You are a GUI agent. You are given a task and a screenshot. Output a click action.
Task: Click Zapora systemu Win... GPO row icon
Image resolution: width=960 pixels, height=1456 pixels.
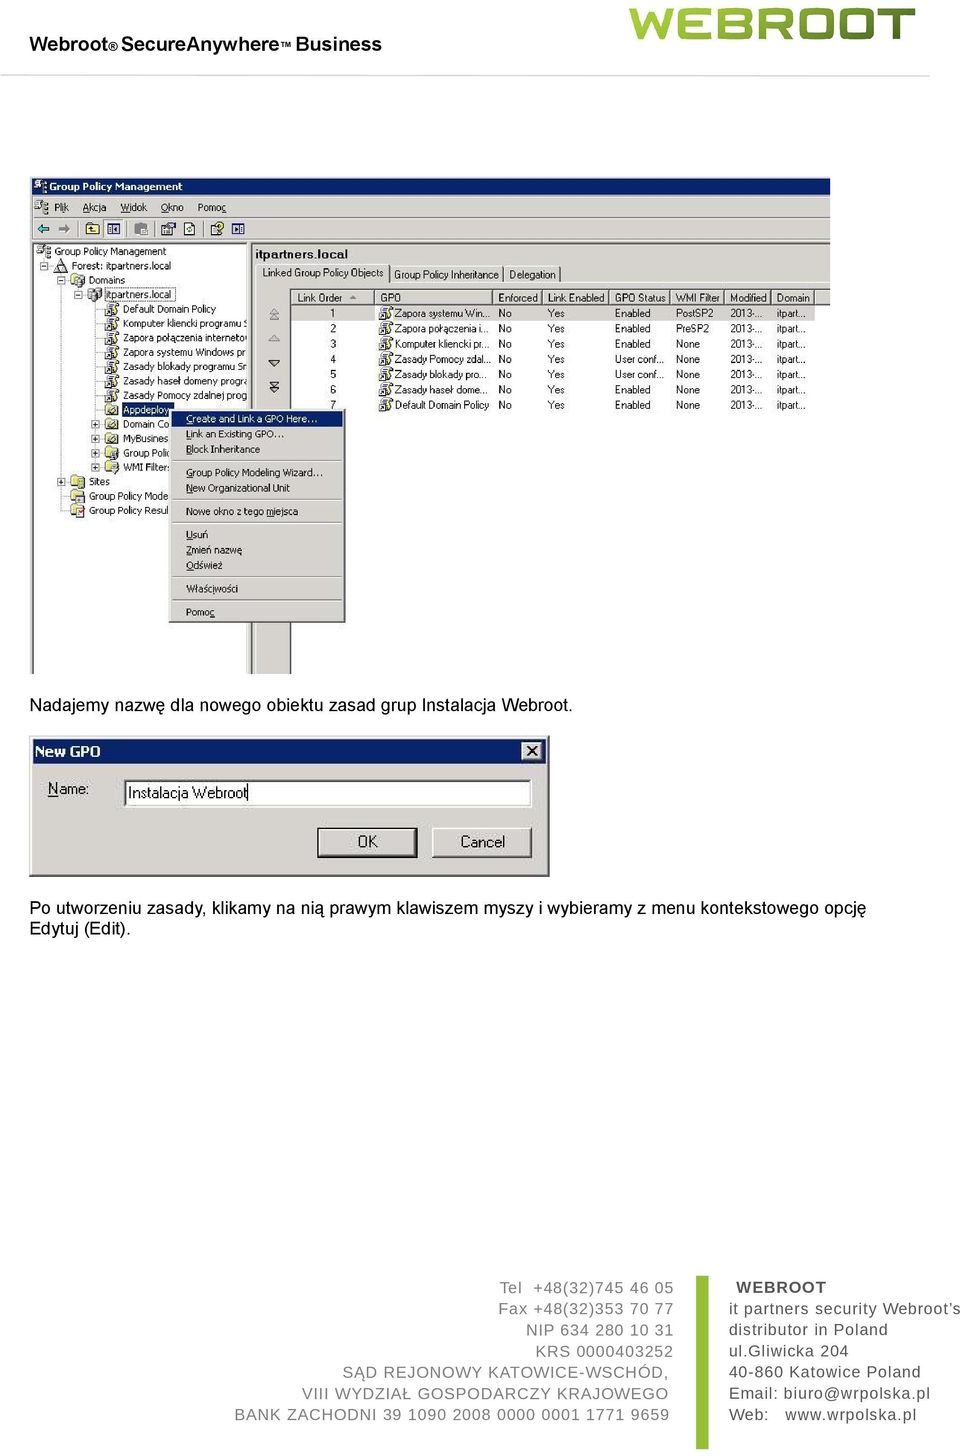(385, 313)
